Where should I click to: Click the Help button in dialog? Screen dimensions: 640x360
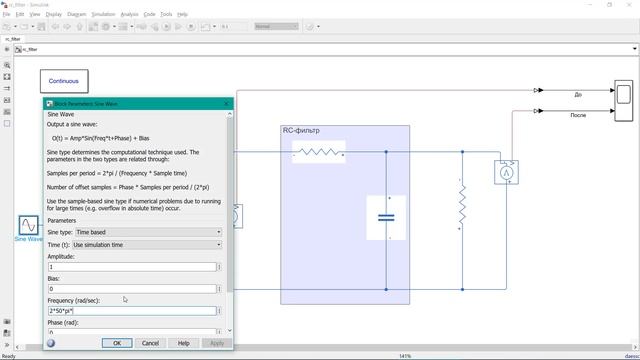point(184,343)
